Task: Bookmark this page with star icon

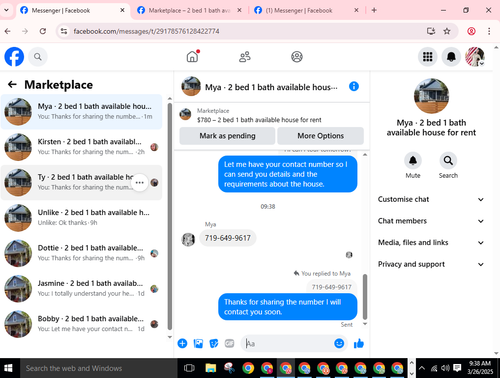Action: coord(447,31)
